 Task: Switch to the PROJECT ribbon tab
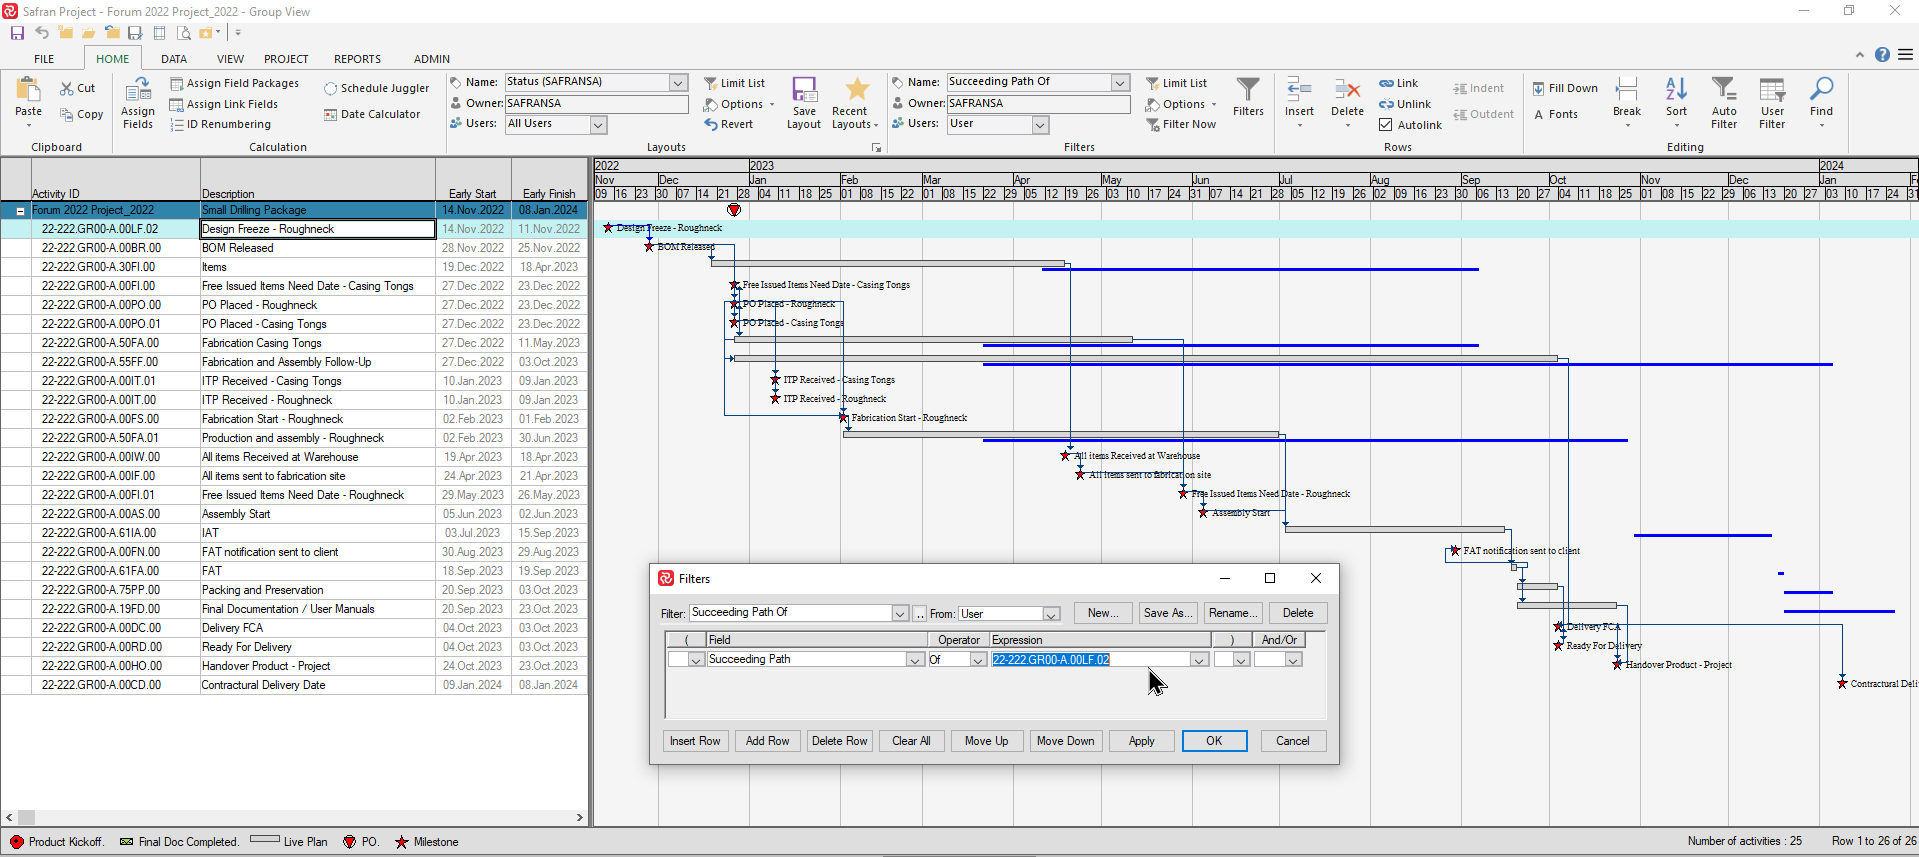[286, 59]
